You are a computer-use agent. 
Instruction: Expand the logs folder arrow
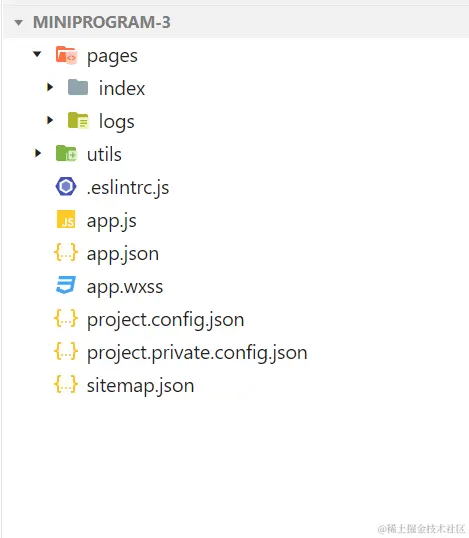pyautogui.click(x=50, y=120)
